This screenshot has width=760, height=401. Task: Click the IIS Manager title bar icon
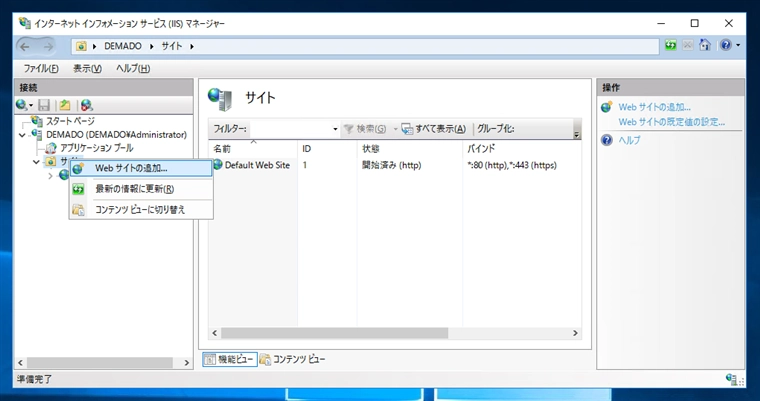tap(24, 23)
